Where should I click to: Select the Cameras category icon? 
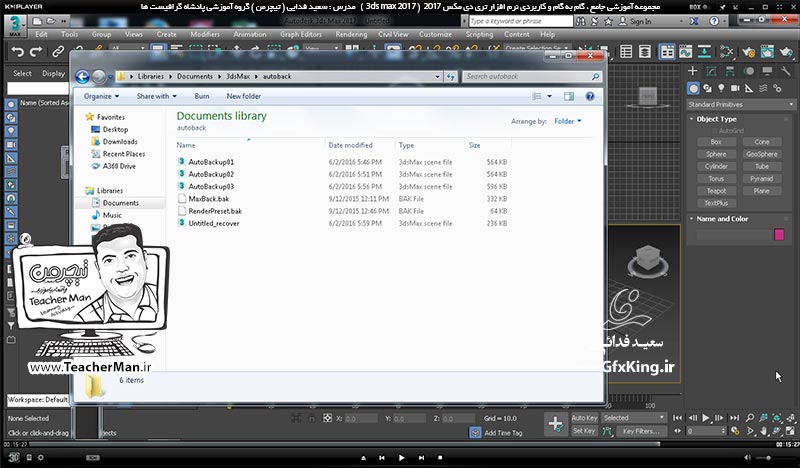735,88
